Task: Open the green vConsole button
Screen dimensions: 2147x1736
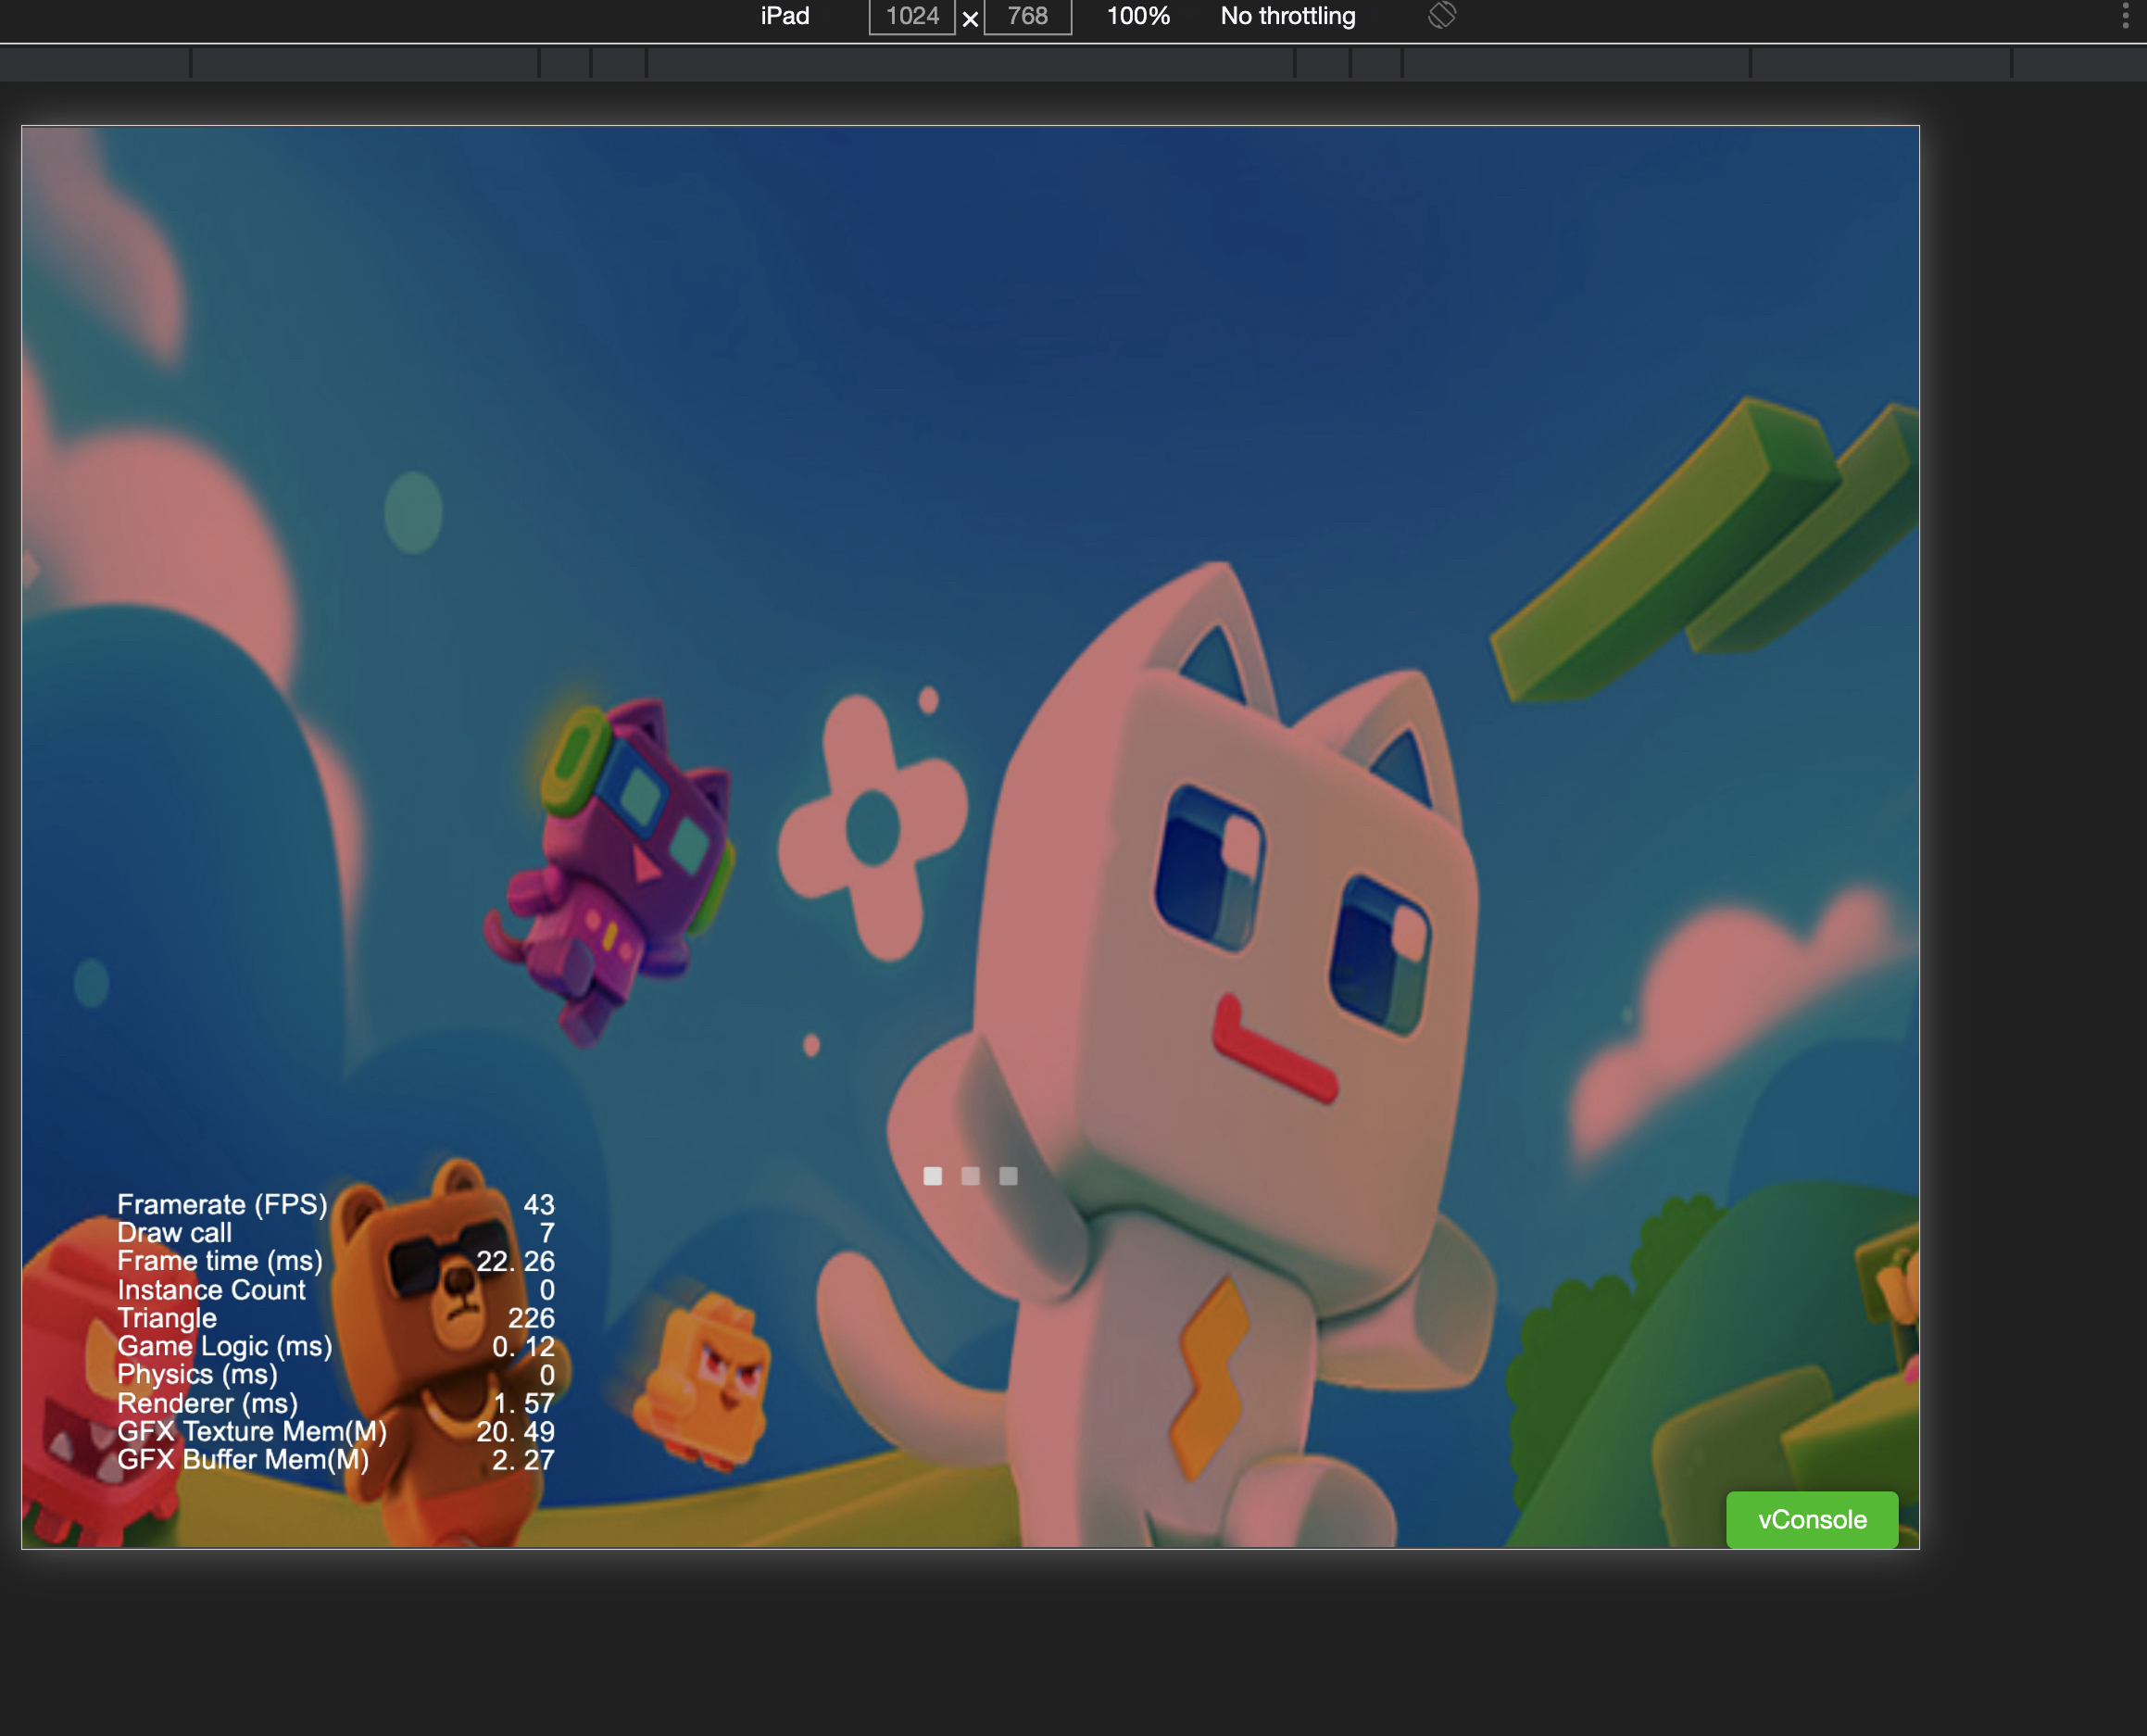Action: pyautogui.click(x=1811, y=1519)
